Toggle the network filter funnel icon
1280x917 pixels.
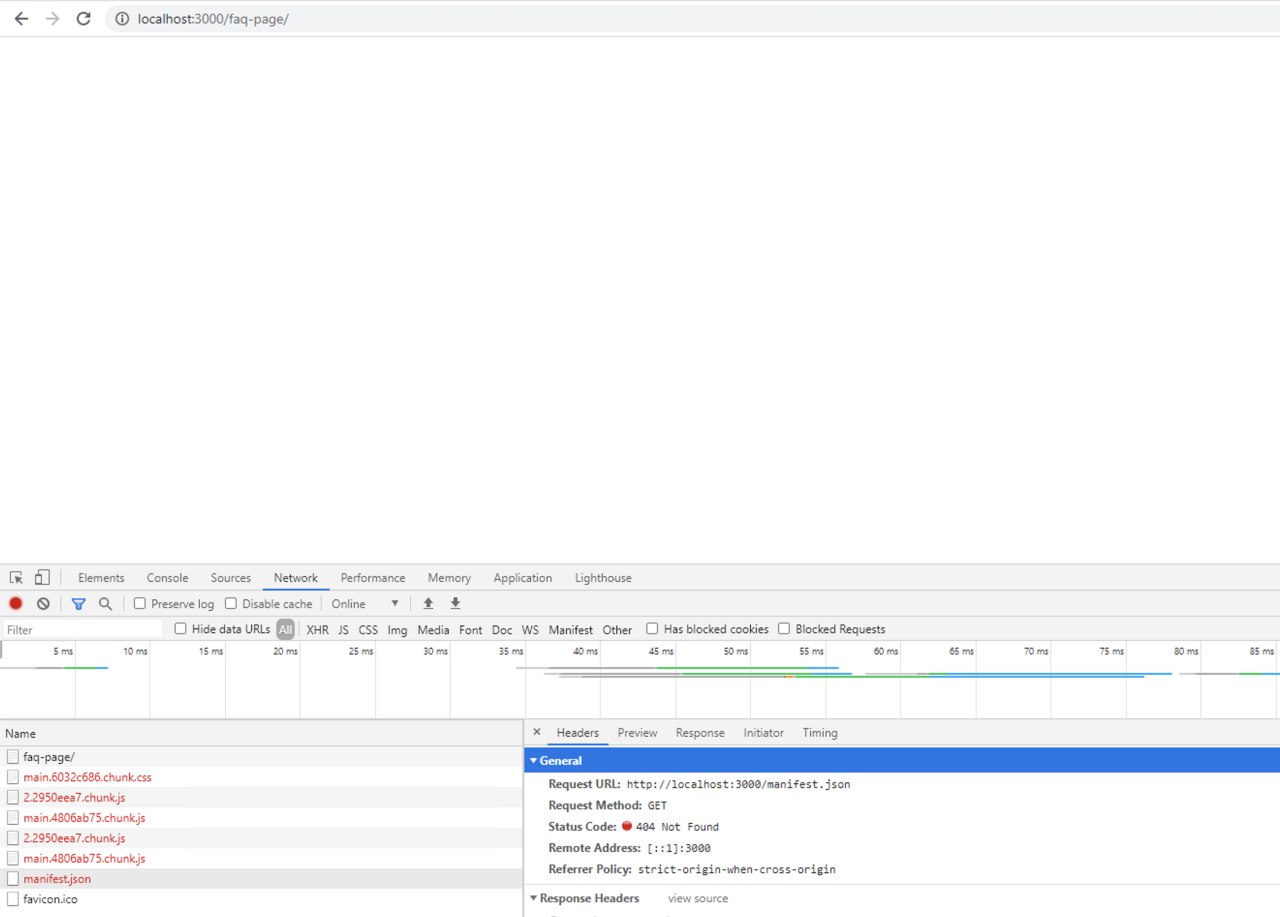coord(78,604)
